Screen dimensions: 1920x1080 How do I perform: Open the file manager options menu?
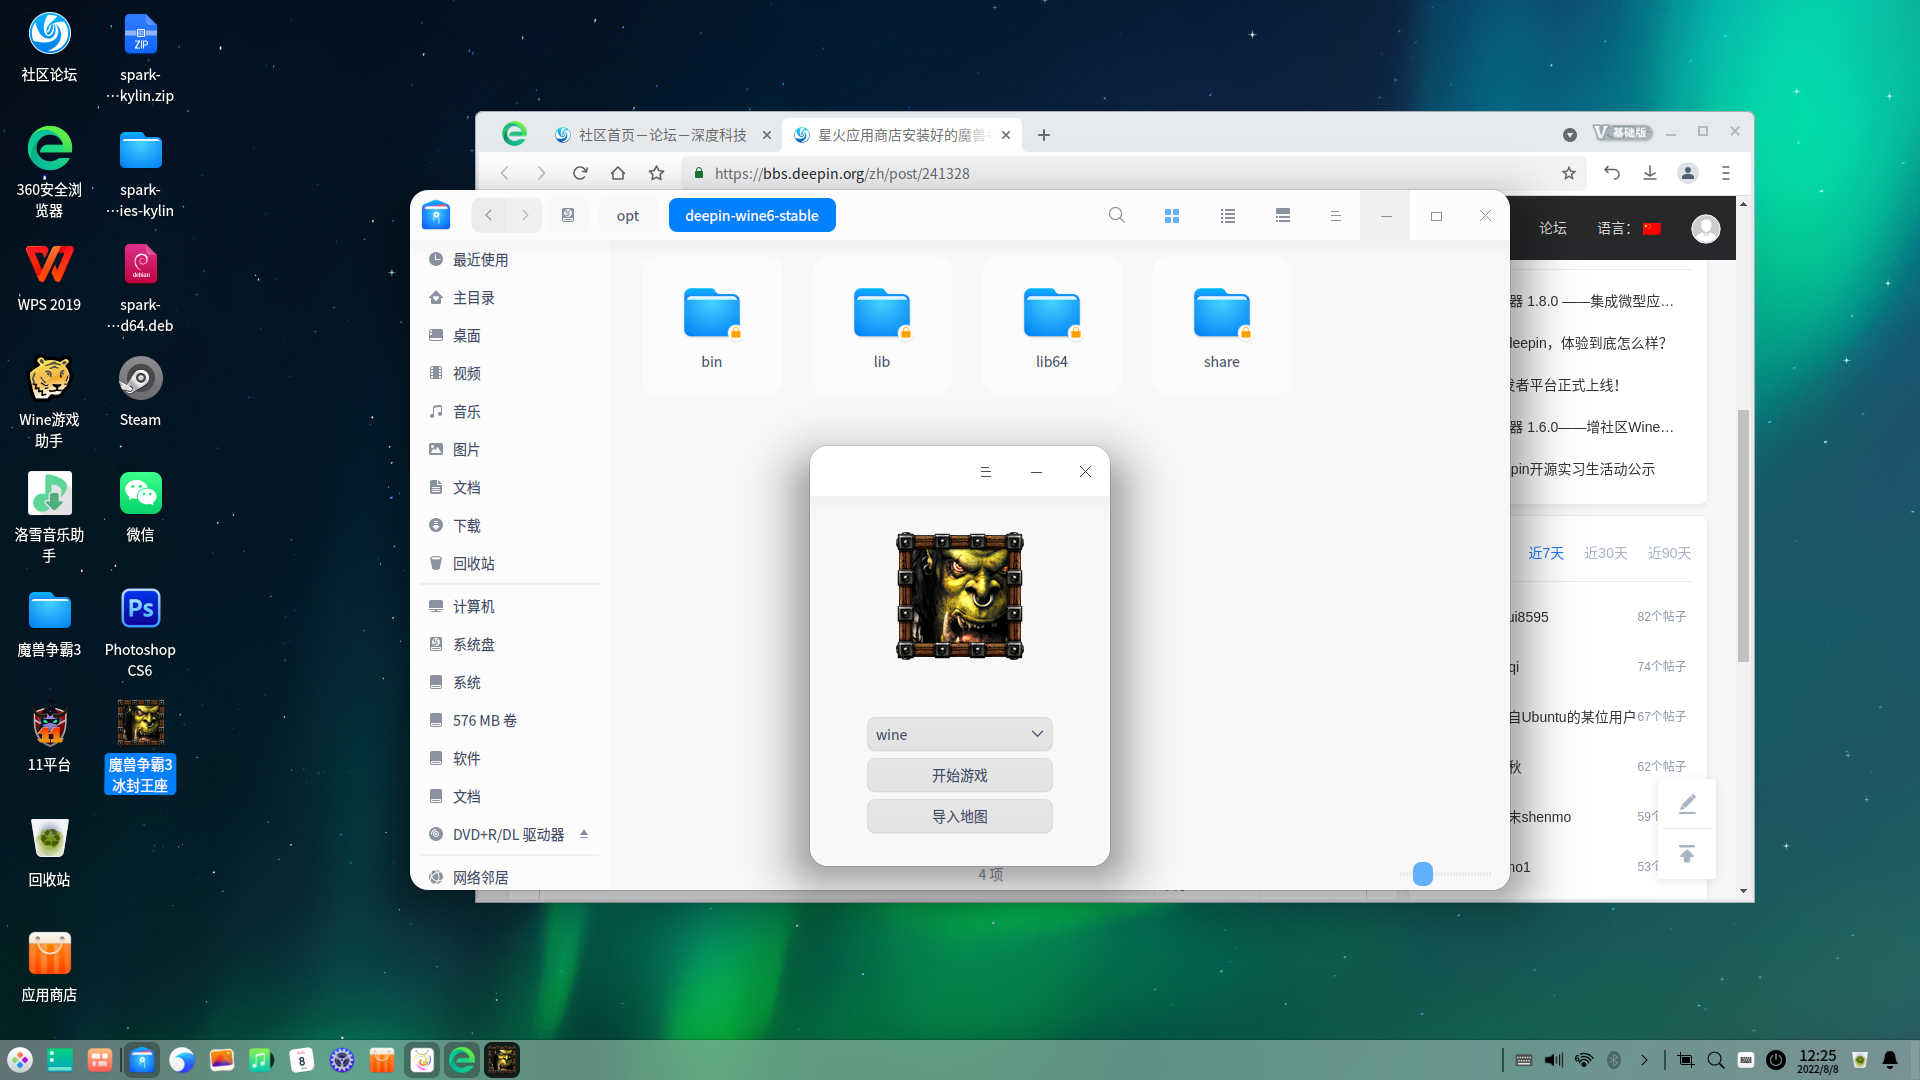click(x=1335, y=215)
